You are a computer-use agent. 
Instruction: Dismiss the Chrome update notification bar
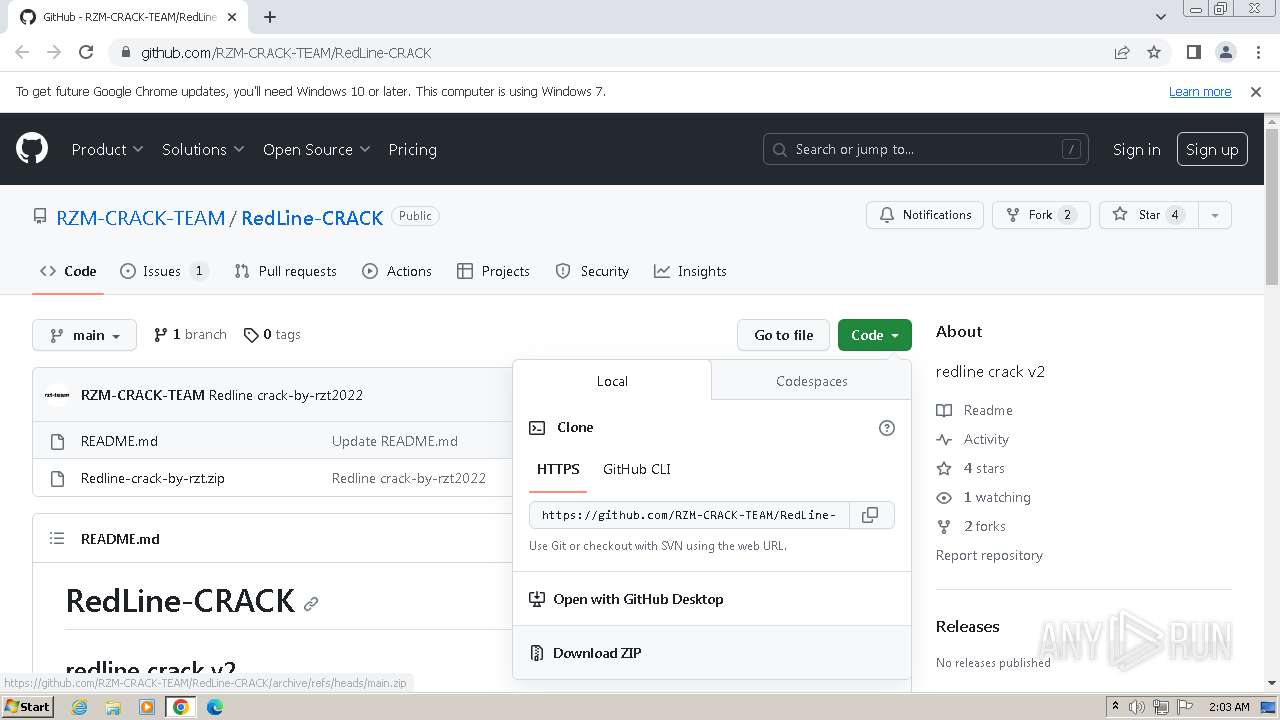coord(1256,91)
